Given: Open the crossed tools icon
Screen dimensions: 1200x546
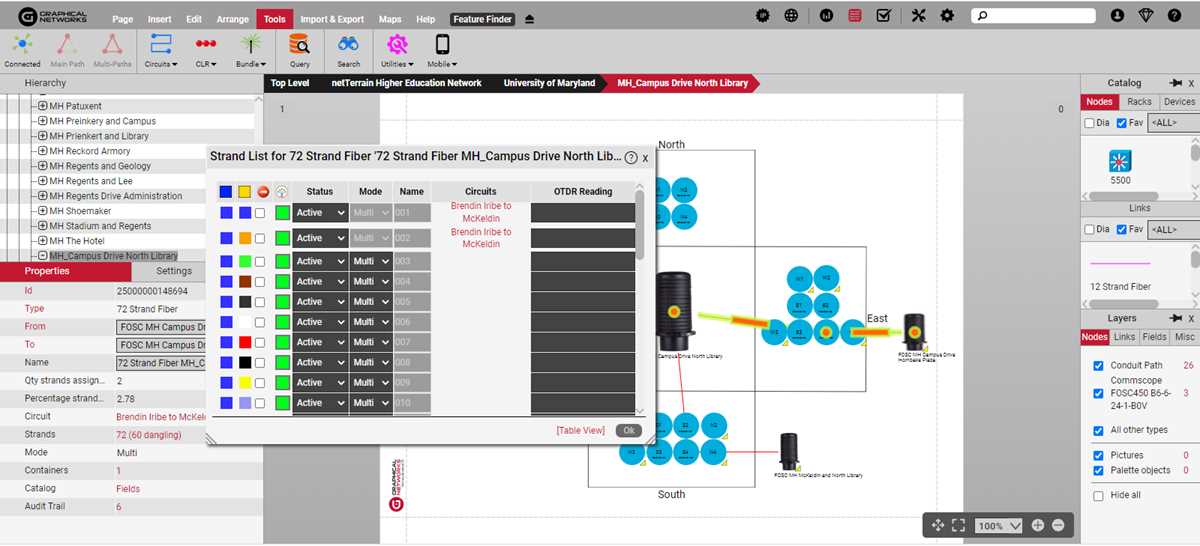Looking at the screenshot, I should 918,16.
